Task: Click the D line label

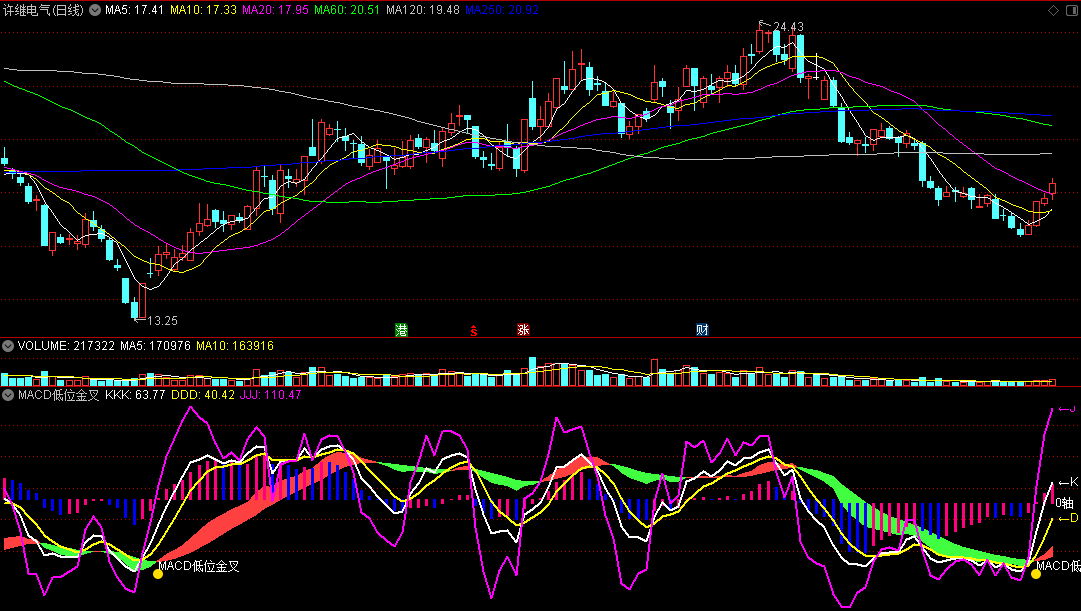Action: click(x=1068, y=519)
